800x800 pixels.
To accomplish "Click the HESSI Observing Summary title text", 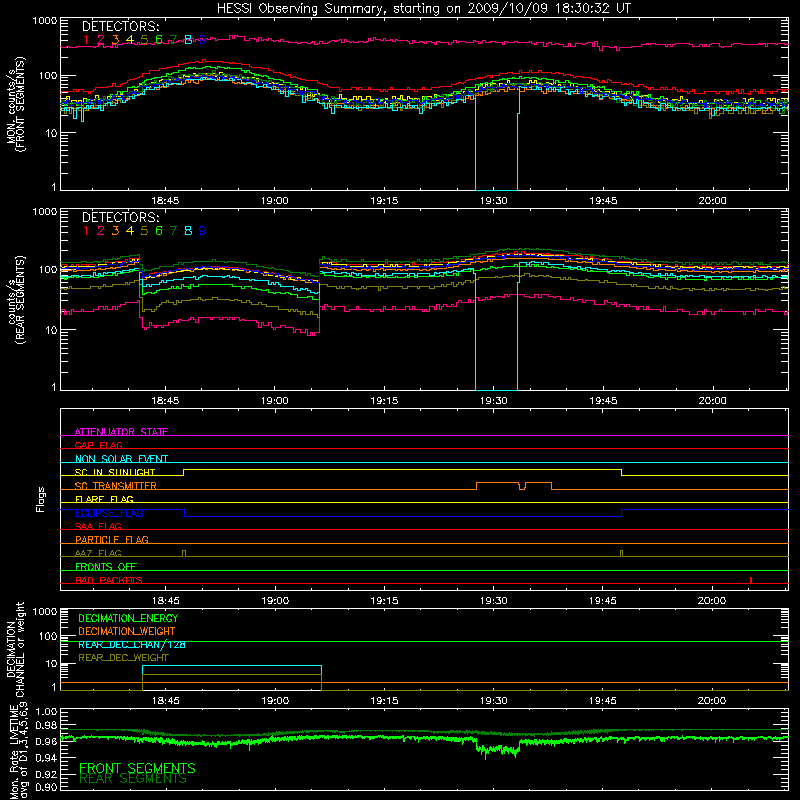I will (423, 9).
